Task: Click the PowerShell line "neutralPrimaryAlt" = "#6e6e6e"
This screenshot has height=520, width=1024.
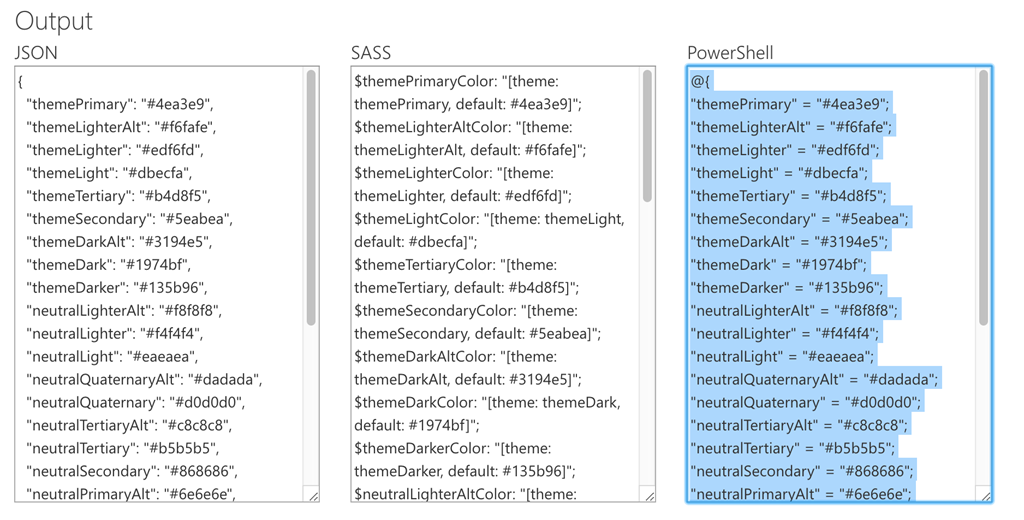Action: coord(801,494)
